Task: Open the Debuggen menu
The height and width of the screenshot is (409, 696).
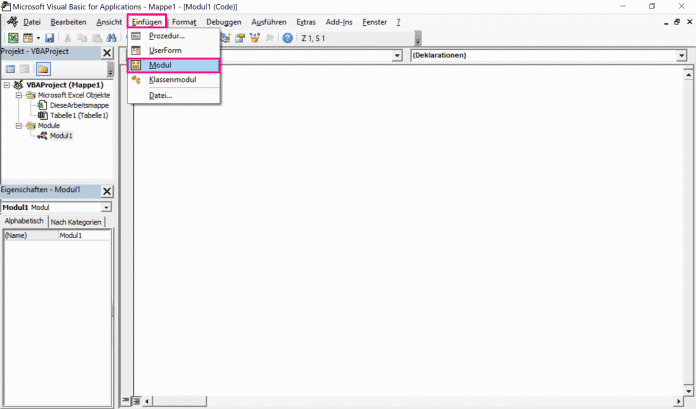Action: [x=224, y=21]
